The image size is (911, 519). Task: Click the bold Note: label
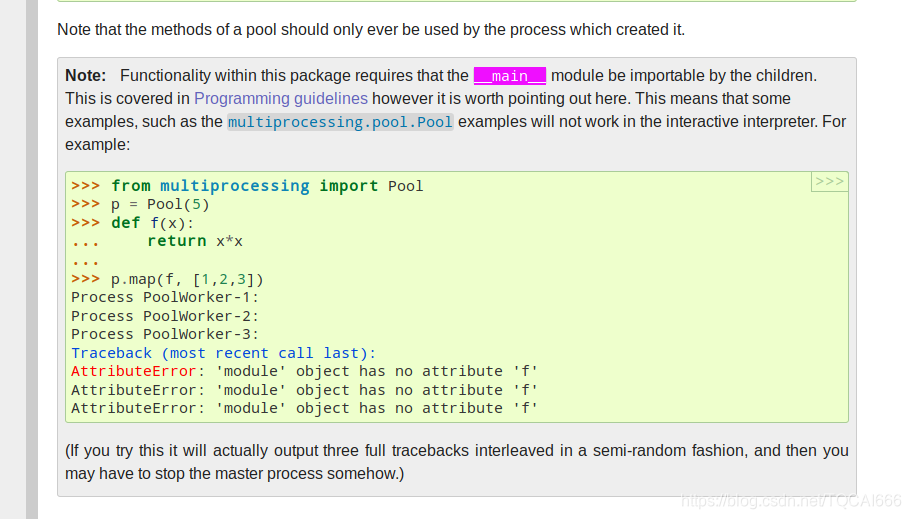(x=85, y=76)
